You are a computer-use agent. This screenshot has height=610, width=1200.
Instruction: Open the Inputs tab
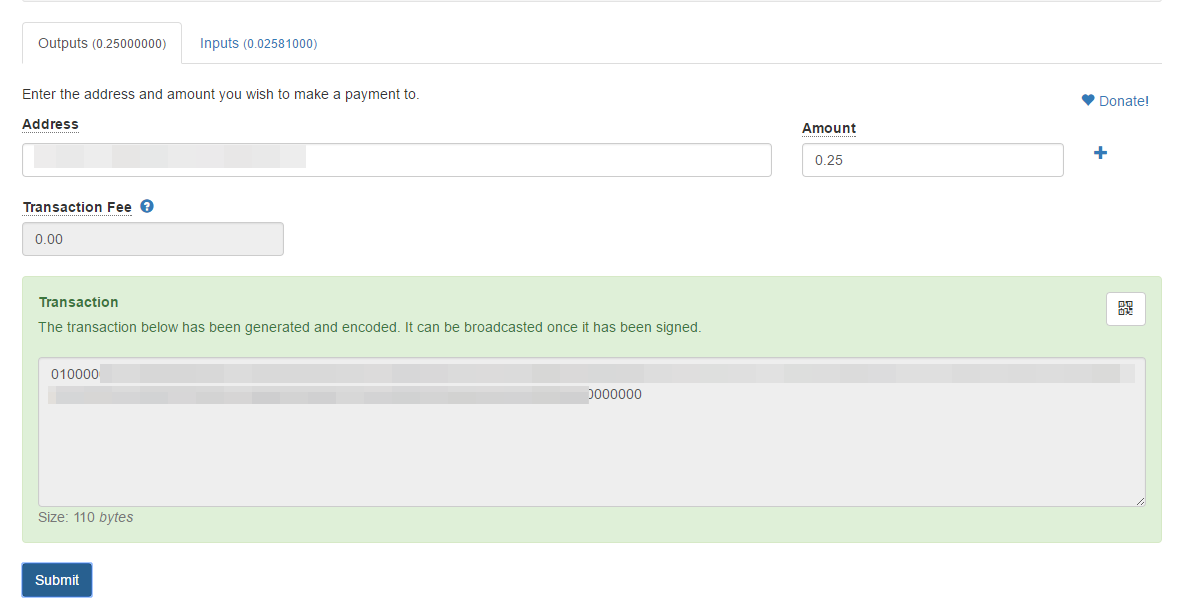(x=258, y=43)
